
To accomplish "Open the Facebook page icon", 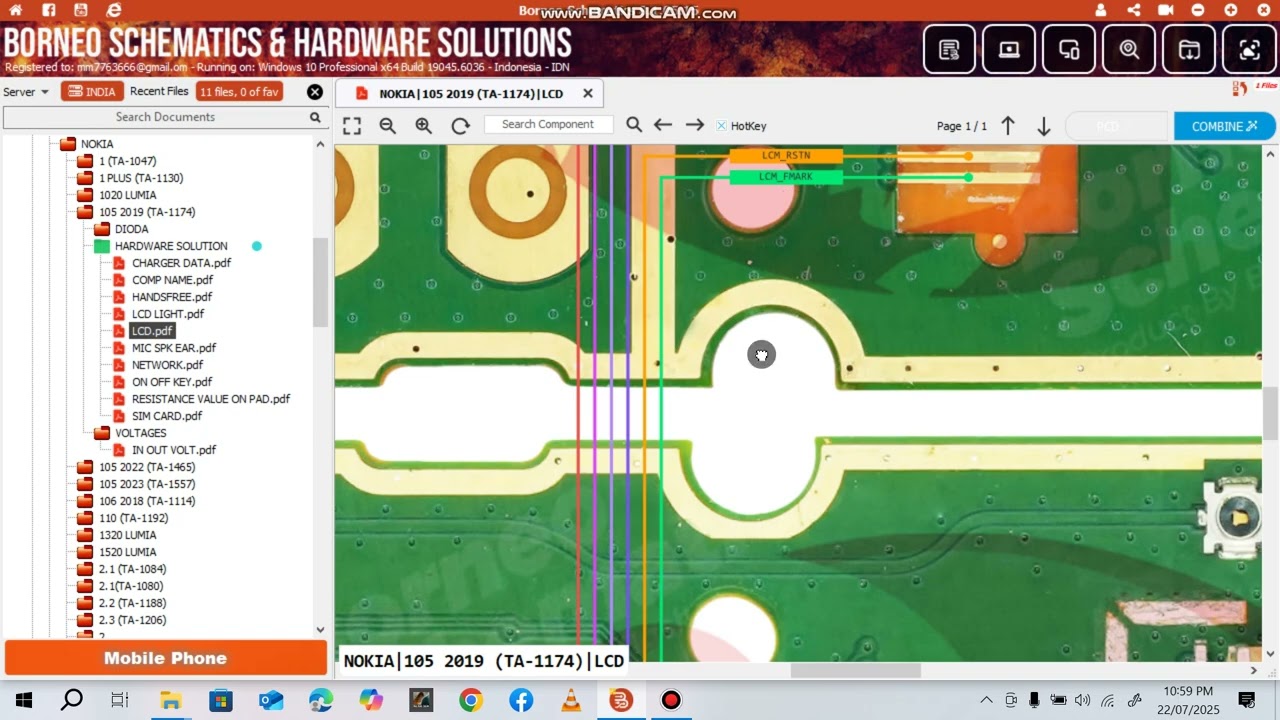I will (x=48, y=10).
